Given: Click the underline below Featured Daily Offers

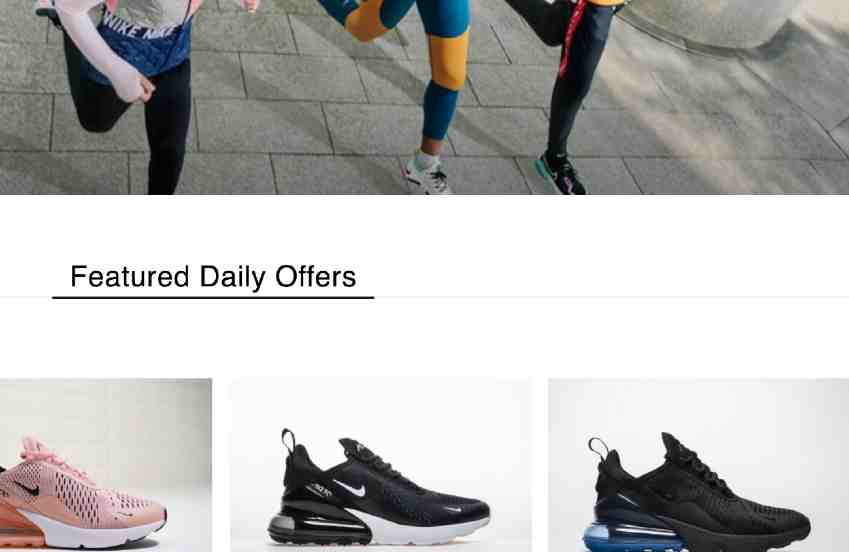Looking at the screenshot, I should click(x=213, y=297).
